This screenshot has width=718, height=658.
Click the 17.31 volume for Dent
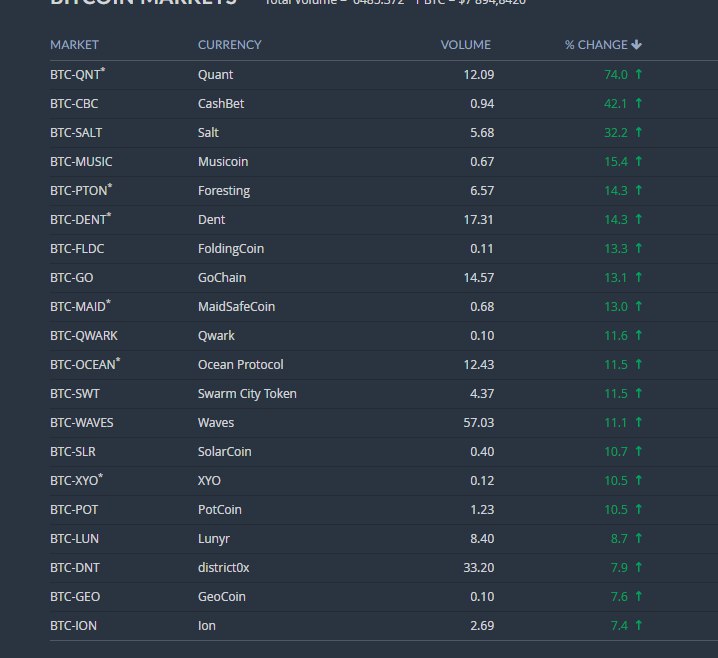[479, 220]
